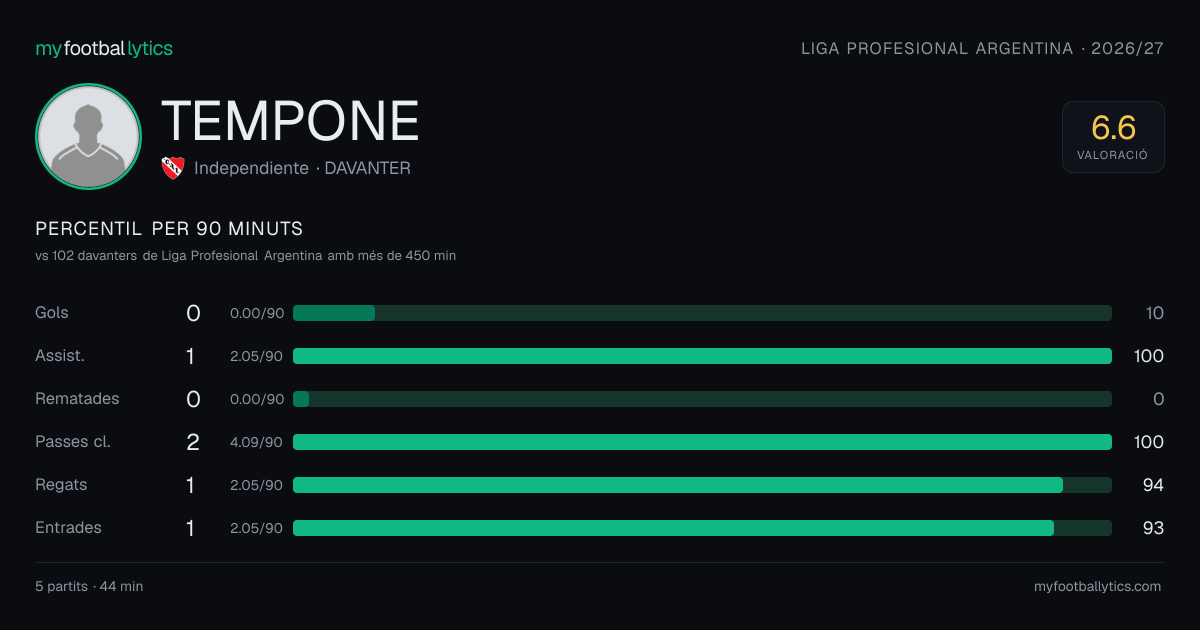Click the 4.09/90 passes rate value
Image resolution: width=1200 pixels, height=630 pixels.
[257, 442]
